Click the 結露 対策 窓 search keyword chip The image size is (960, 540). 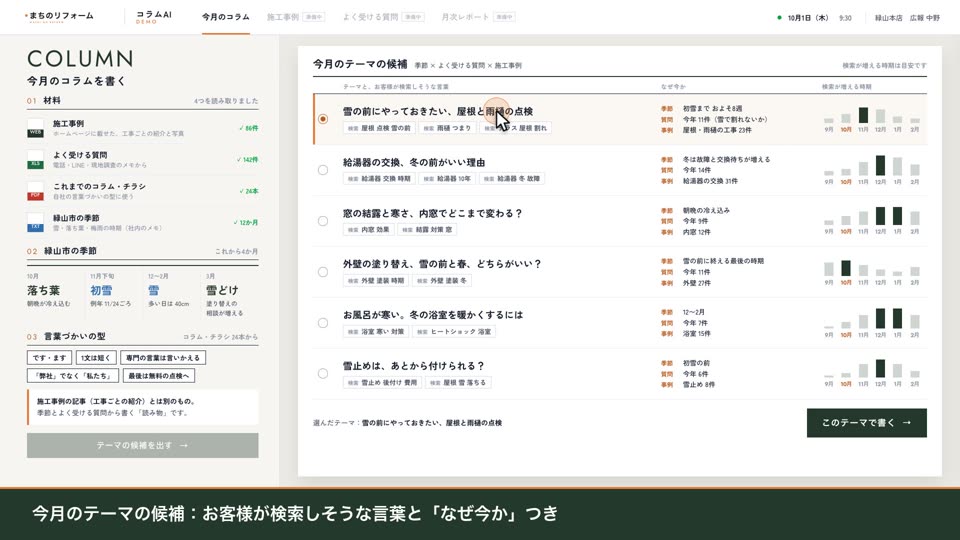tap(427, 230)
